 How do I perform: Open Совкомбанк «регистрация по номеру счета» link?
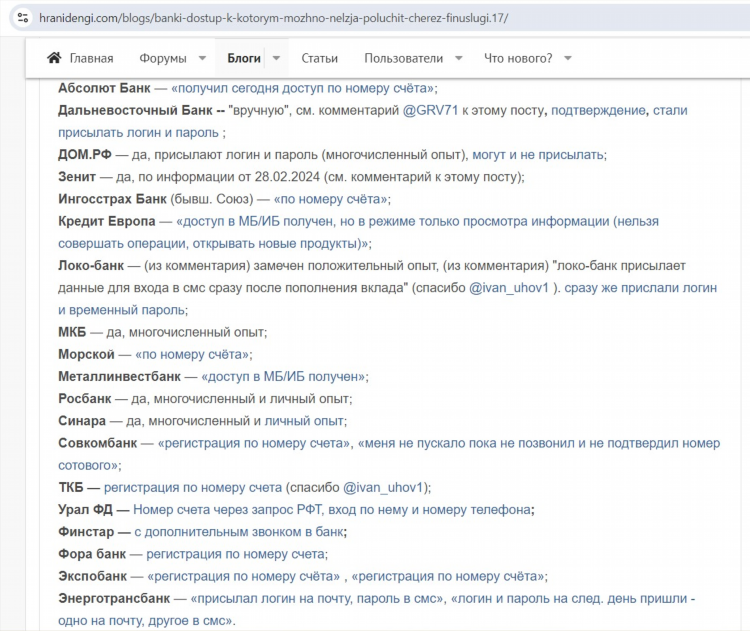[254, 443]
